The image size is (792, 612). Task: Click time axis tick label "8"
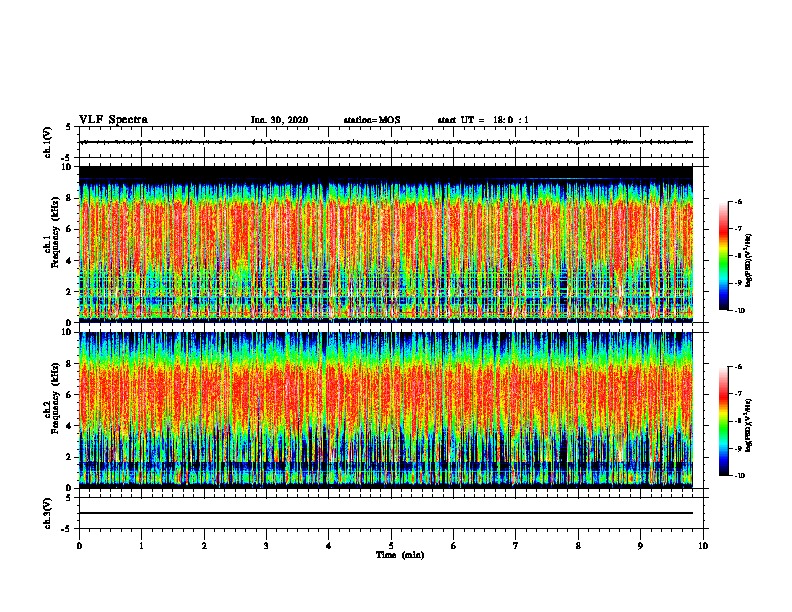pyautogui.click(x=578, y=546)
